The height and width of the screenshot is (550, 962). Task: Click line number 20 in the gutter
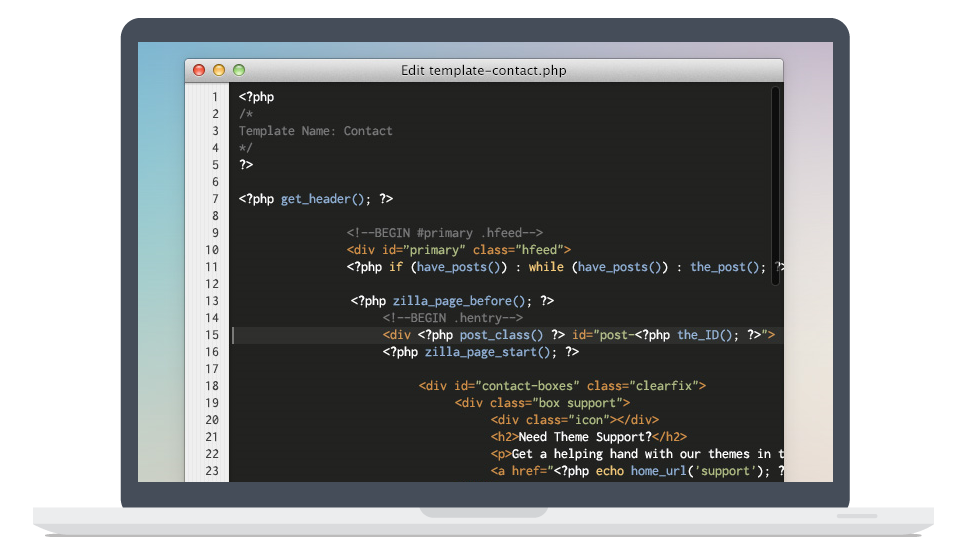[212, 420]
